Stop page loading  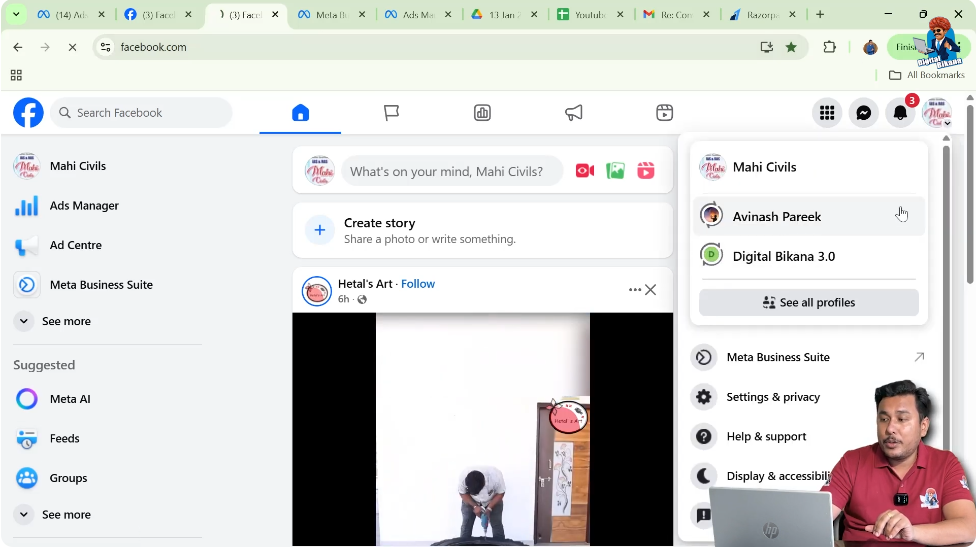tap(72, 47)
